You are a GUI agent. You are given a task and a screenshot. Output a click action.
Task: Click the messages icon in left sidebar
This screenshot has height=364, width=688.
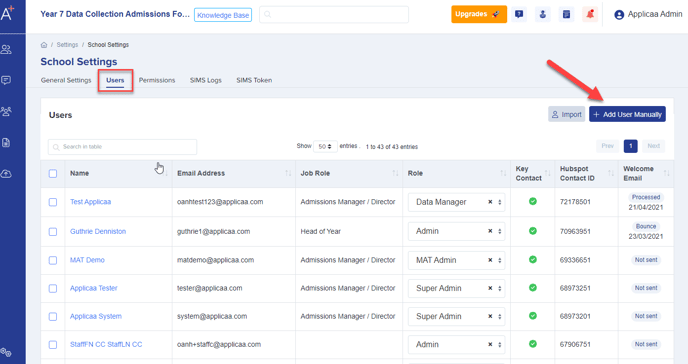point(6,80)
